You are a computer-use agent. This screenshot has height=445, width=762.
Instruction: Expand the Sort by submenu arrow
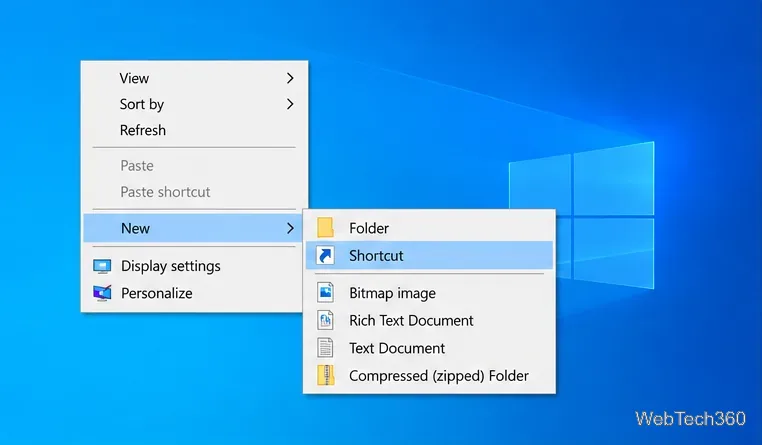(290, 104)
